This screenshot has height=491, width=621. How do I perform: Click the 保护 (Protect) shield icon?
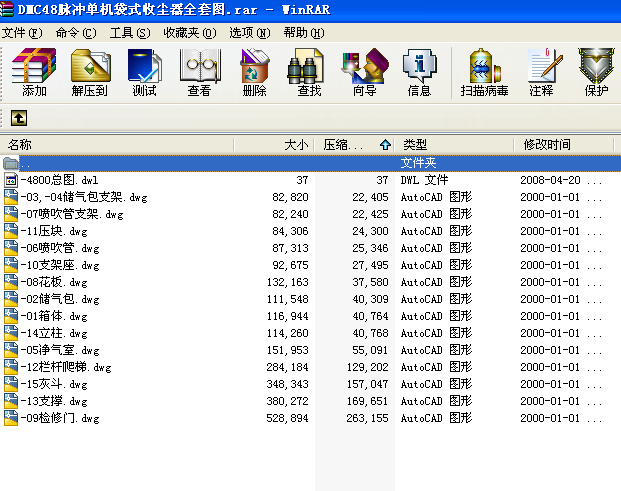(596, 73)
